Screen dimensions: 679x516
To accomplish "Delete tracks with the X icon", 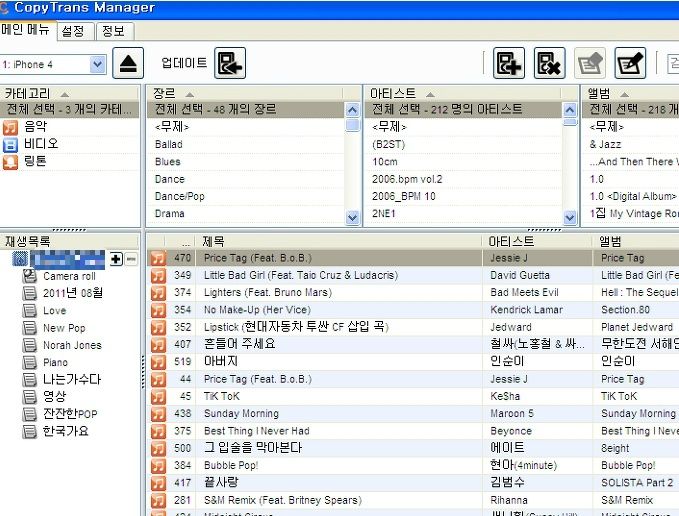I will 549,63.
